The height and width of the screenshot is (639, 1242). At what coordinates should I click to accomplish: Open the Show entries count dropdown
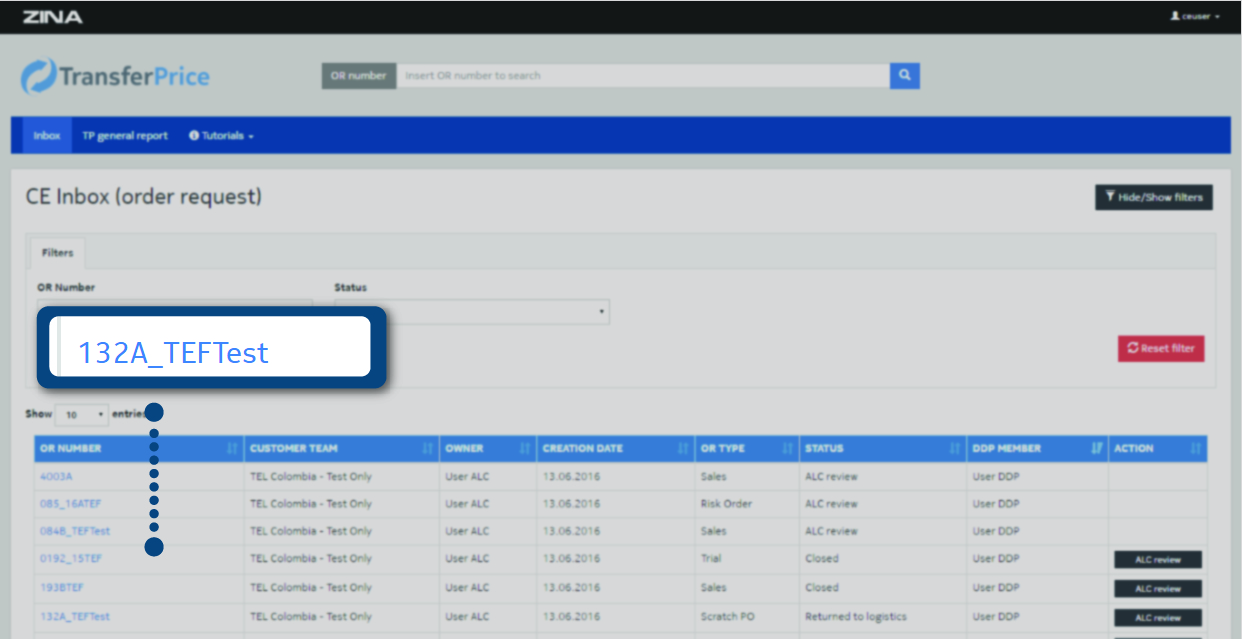click(x=82, y=414)
